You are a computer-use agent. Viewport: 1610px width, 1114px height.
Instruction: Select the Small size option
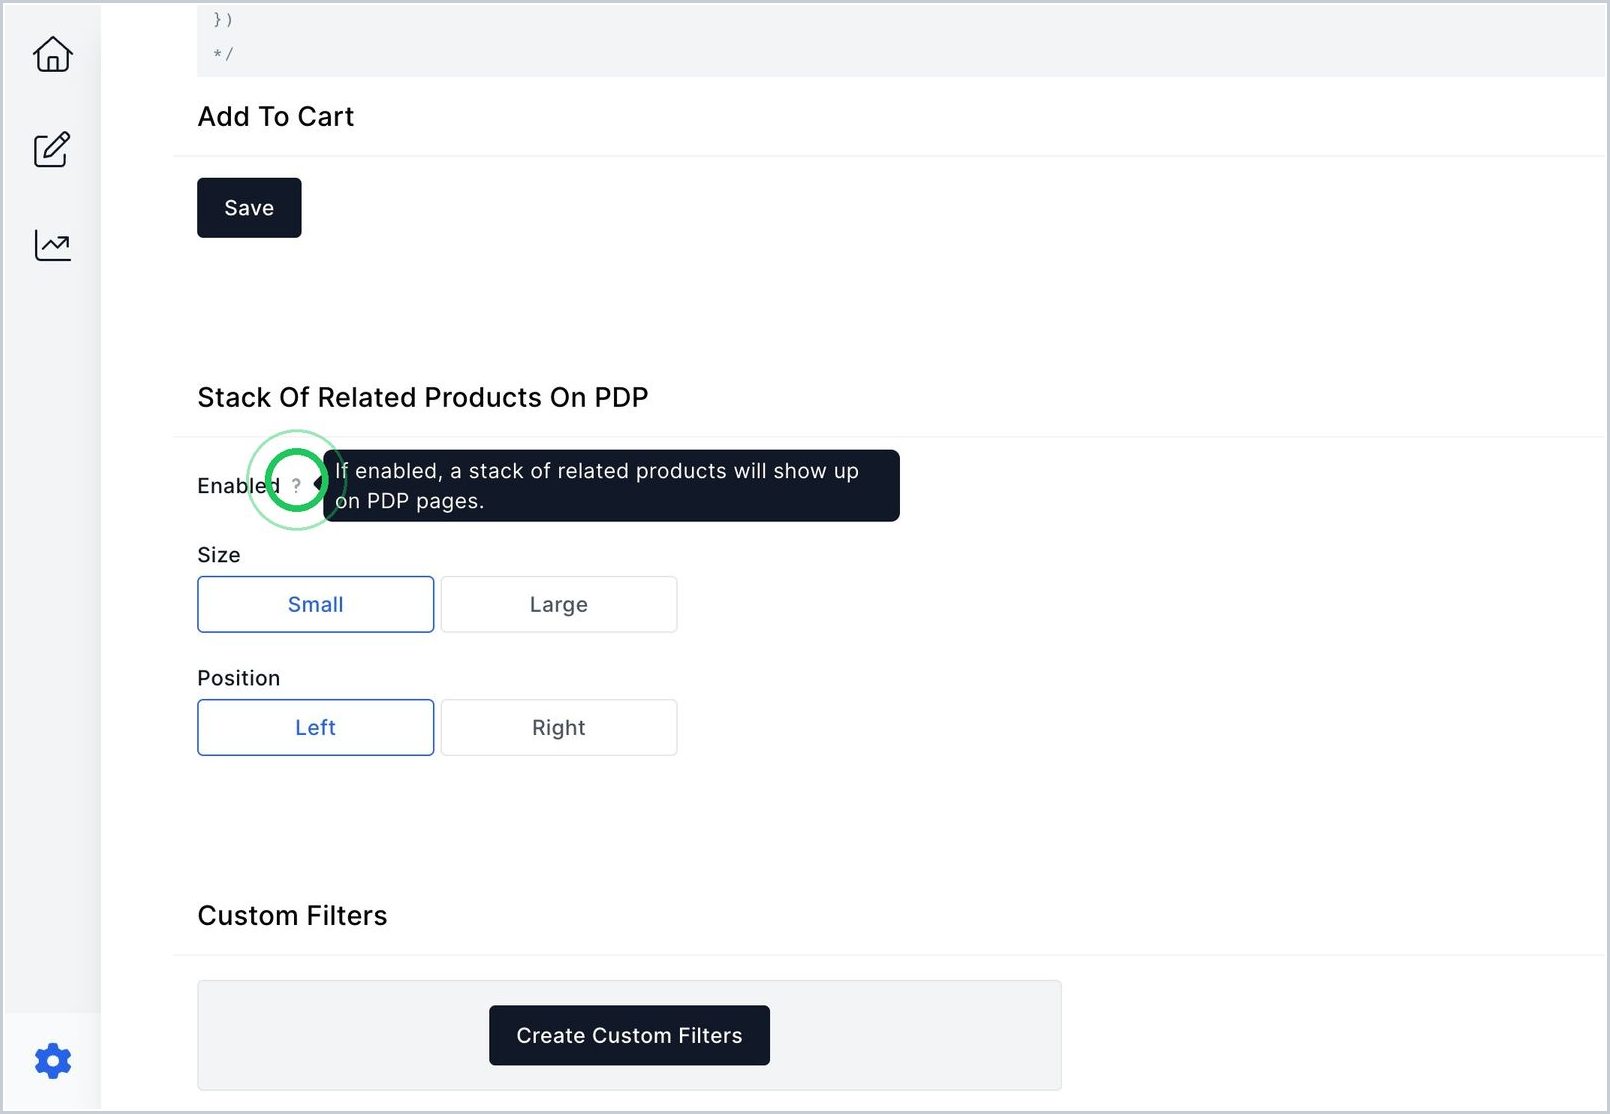[316, 604]
